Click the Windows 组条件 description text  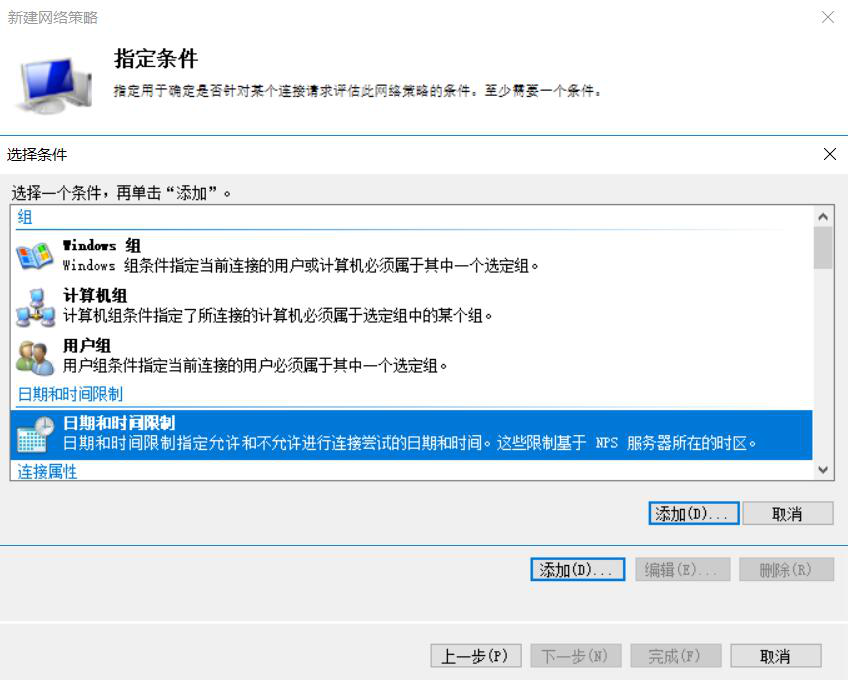(301, 266)
